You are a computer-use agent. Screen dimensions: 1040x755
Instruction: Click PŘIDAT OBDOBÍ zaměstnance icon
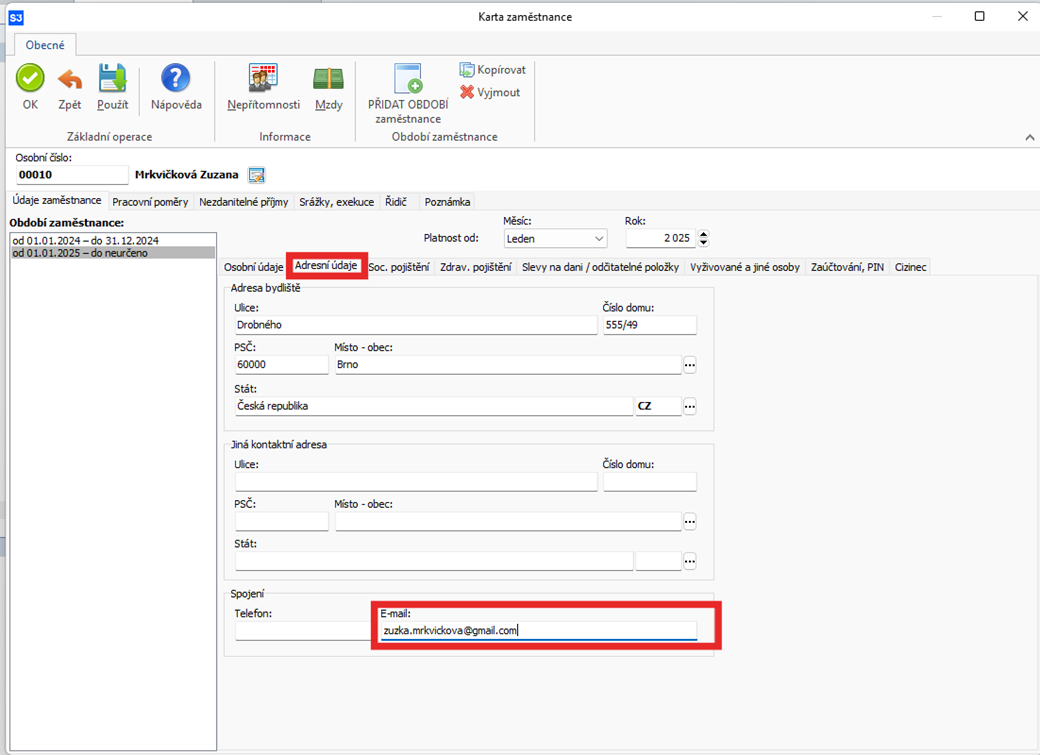(408, 79)
